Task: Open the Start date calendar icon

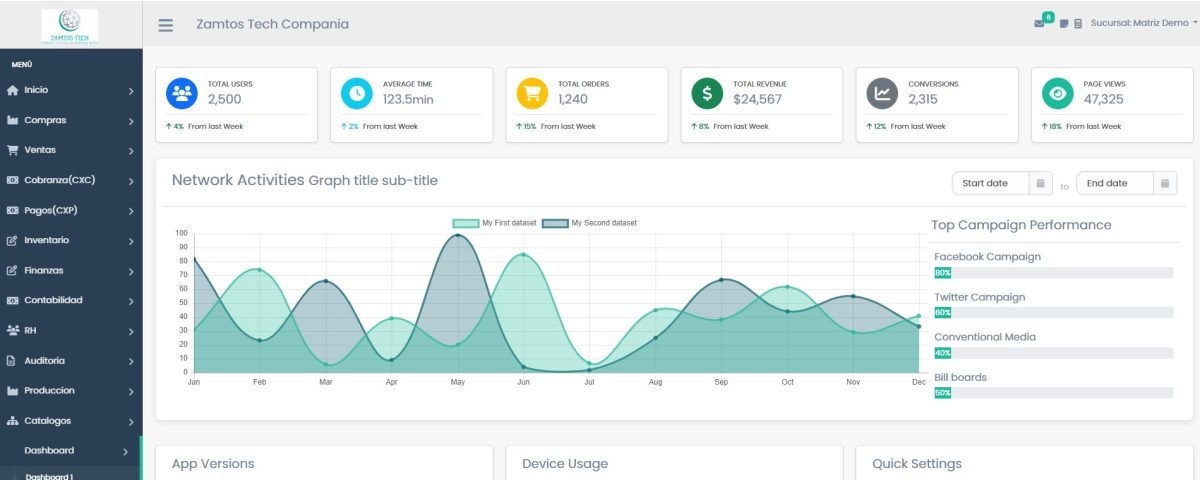Action: point(1040,183)
